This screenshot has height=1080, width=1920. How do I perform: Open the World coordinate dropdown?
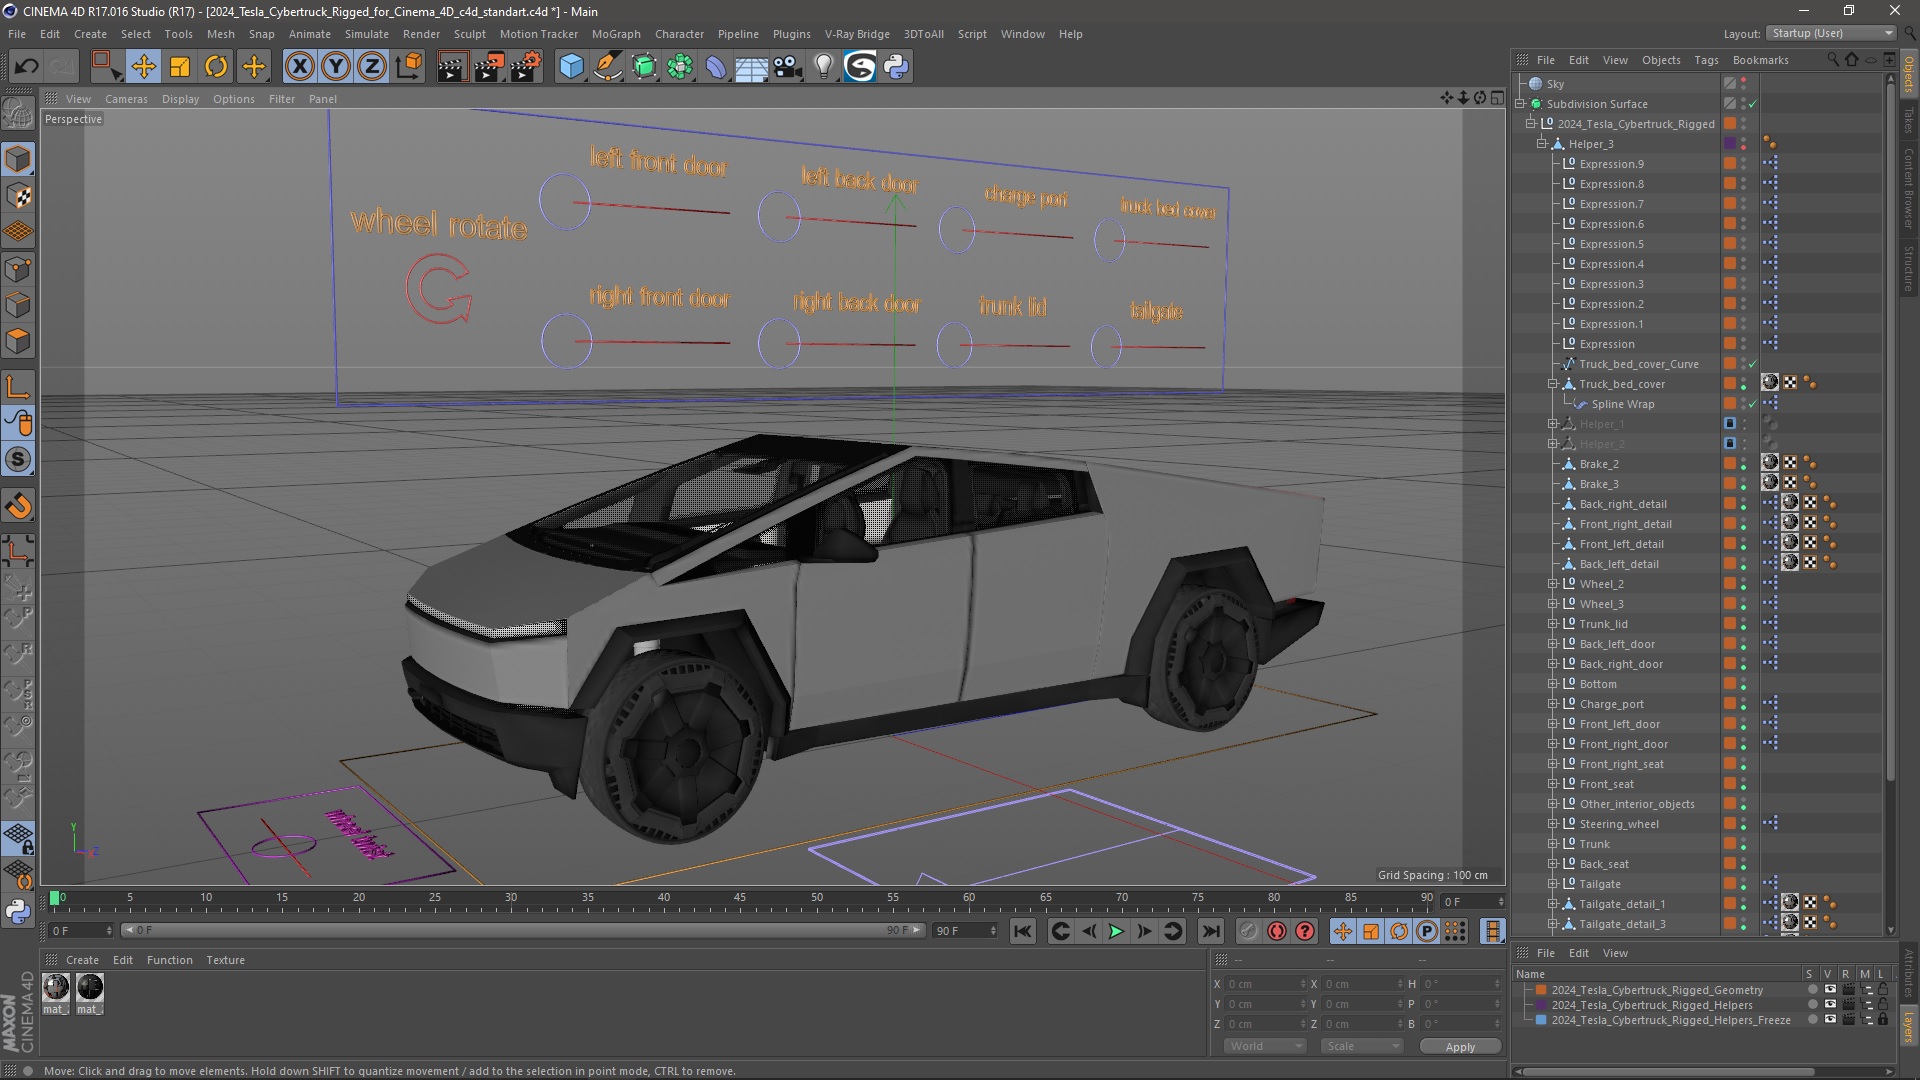pos(1265,1046)
